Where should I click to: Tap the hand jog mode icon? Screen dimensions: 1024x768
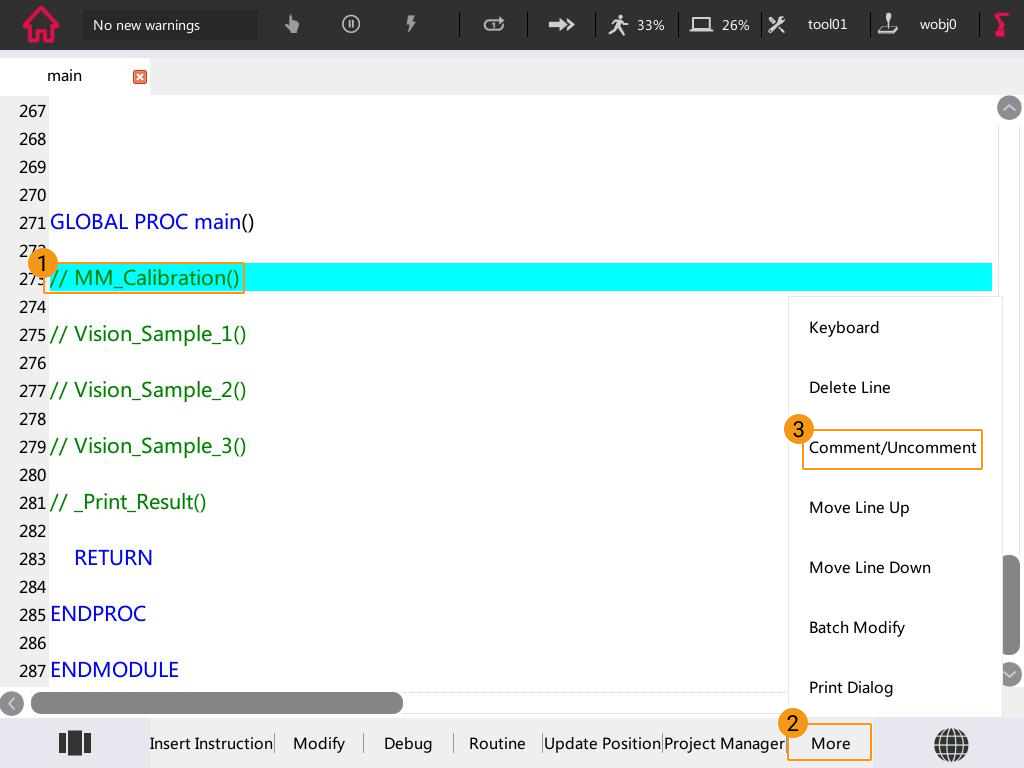click(x=292, y=25)
